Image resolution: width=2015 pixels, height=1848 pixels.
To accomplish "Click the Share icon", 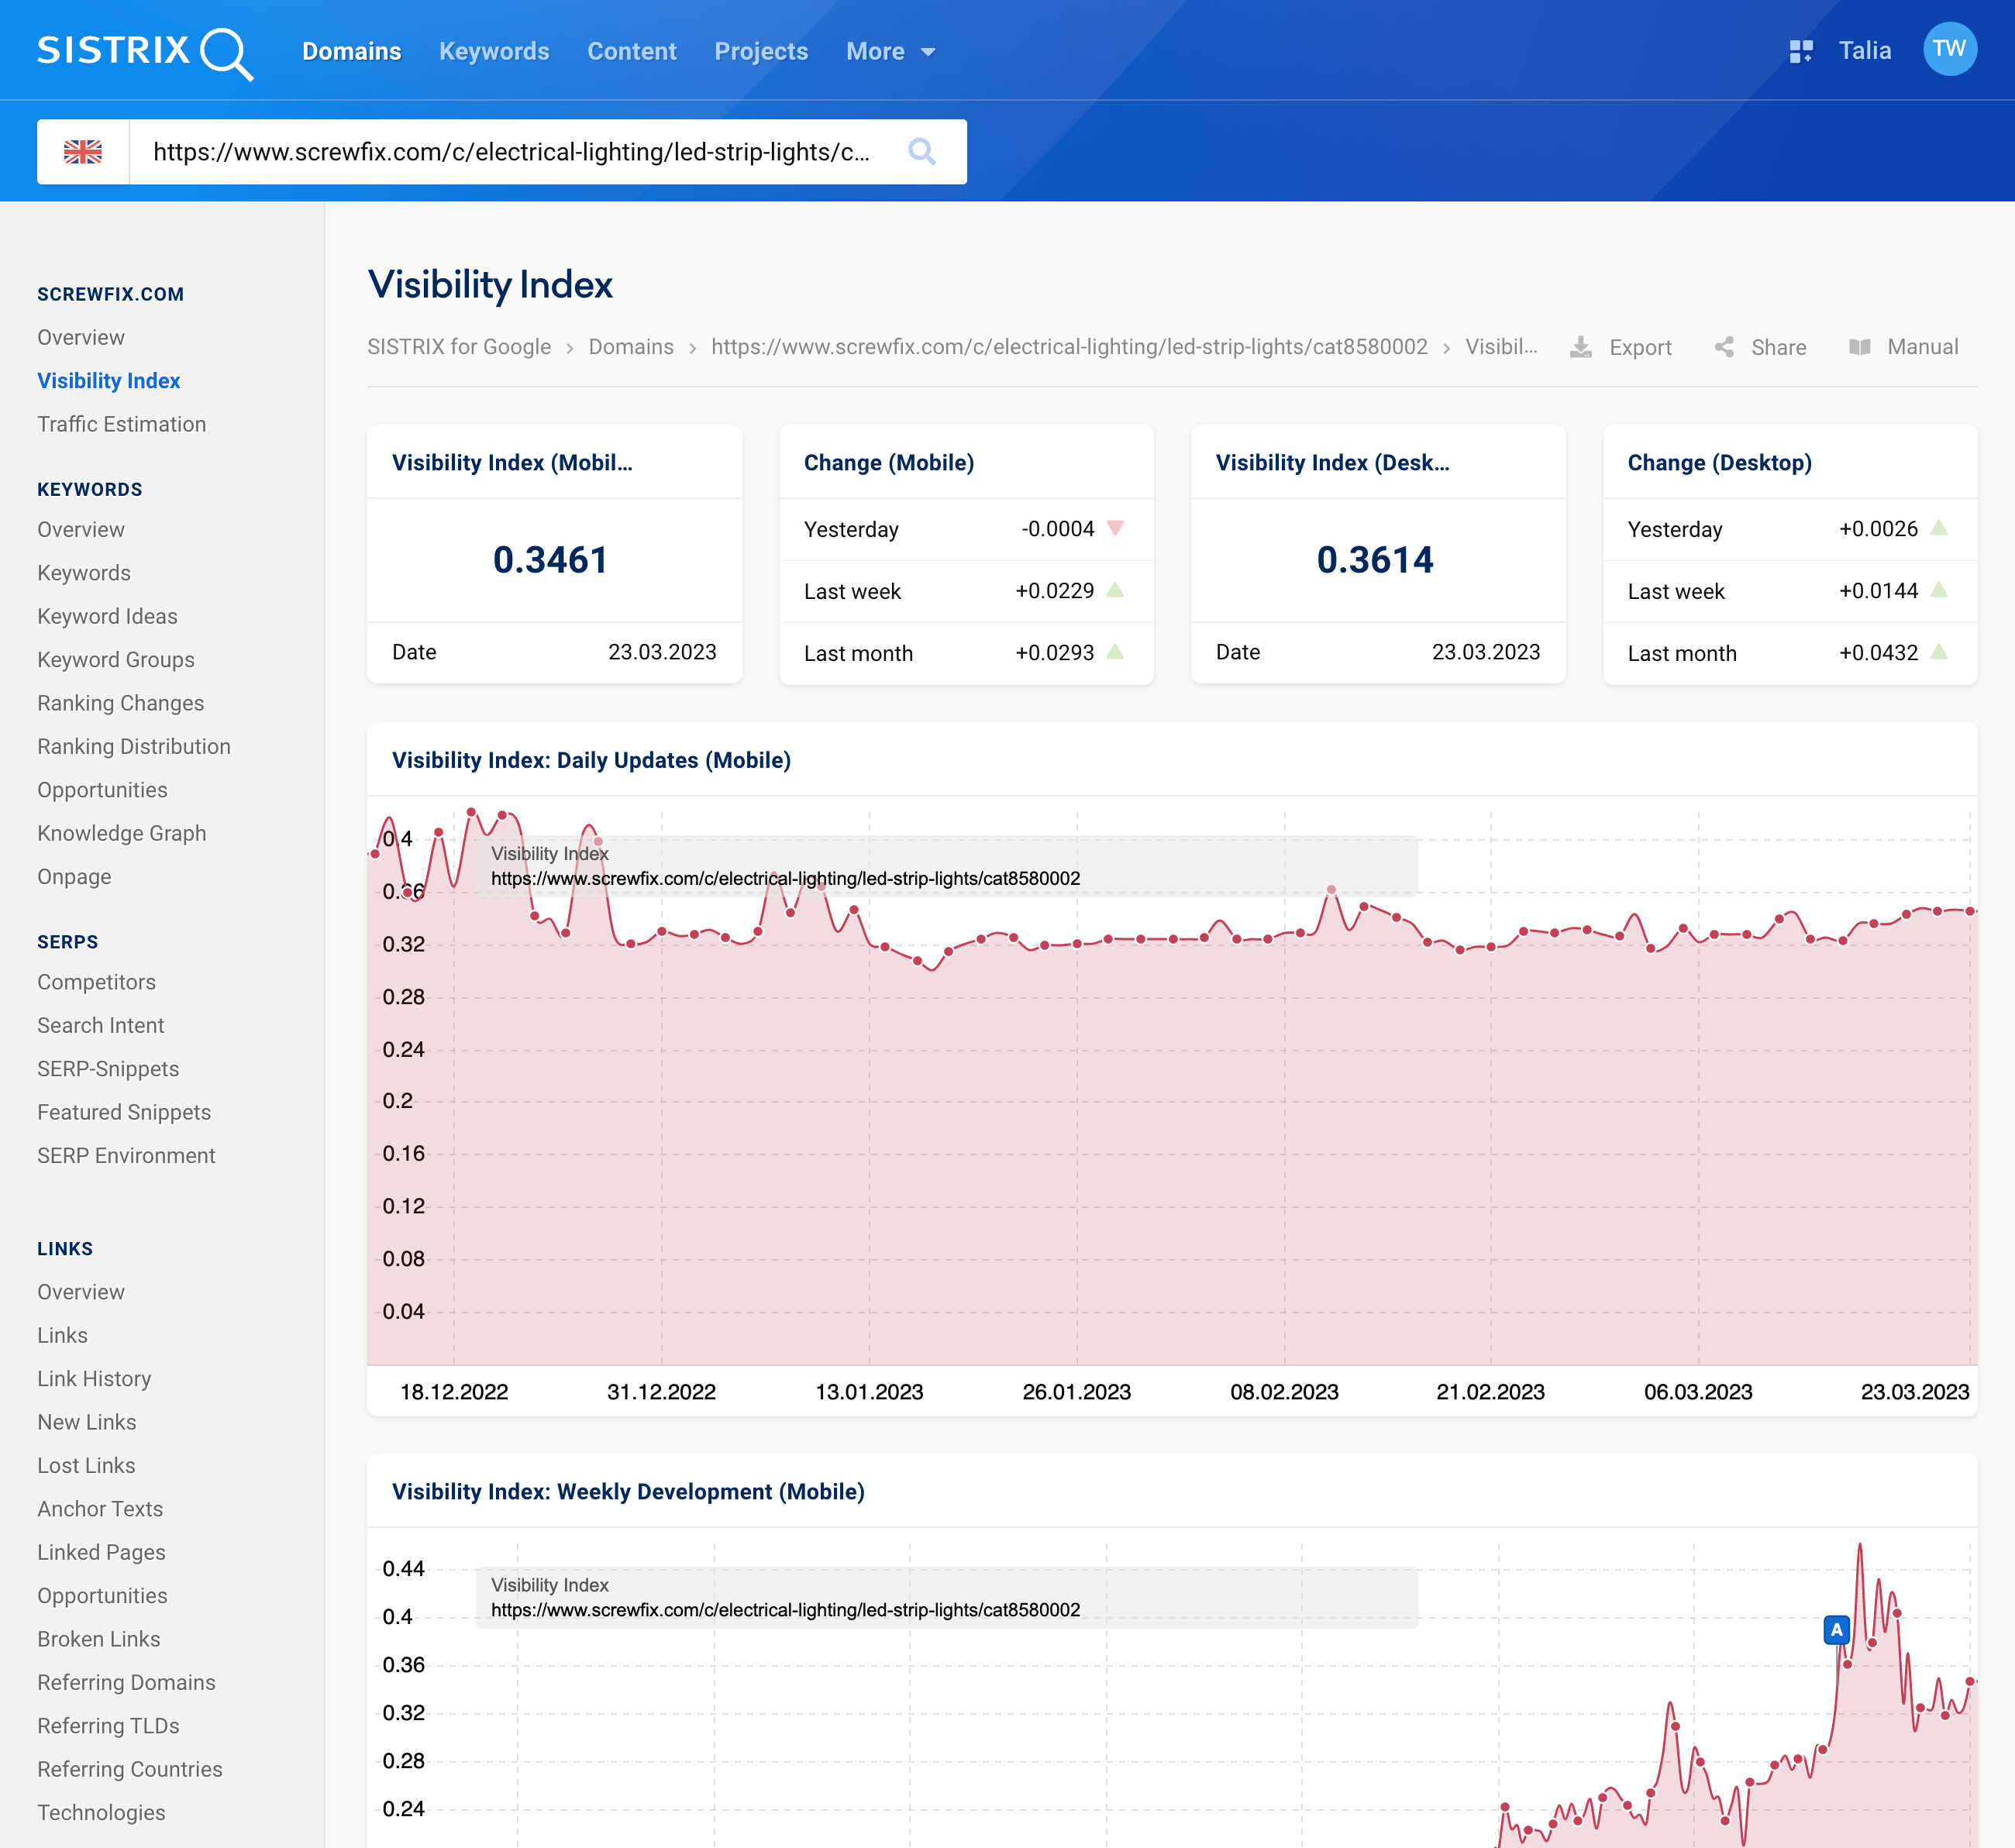I will tap(1724, 347).
